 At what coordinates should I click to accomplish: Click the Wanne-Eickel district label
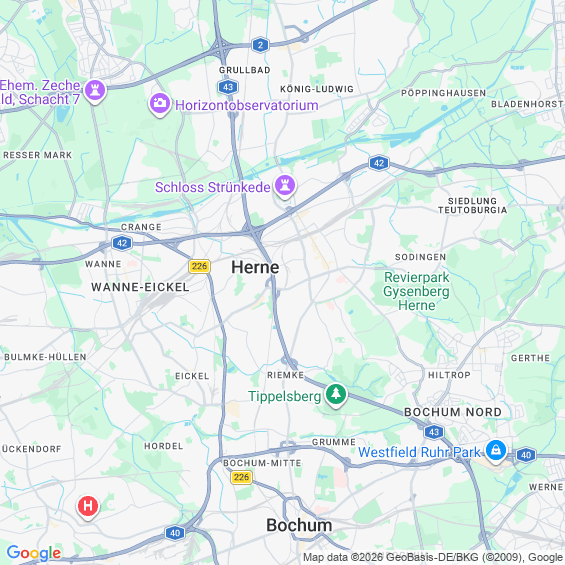click(x=140, y=287)
